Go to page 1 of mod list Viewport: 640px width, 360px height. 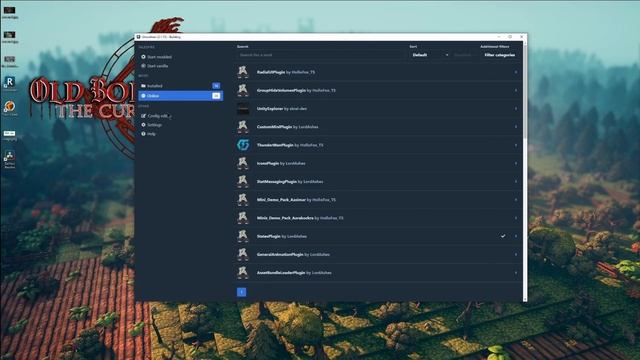click(x=241, y=292)
